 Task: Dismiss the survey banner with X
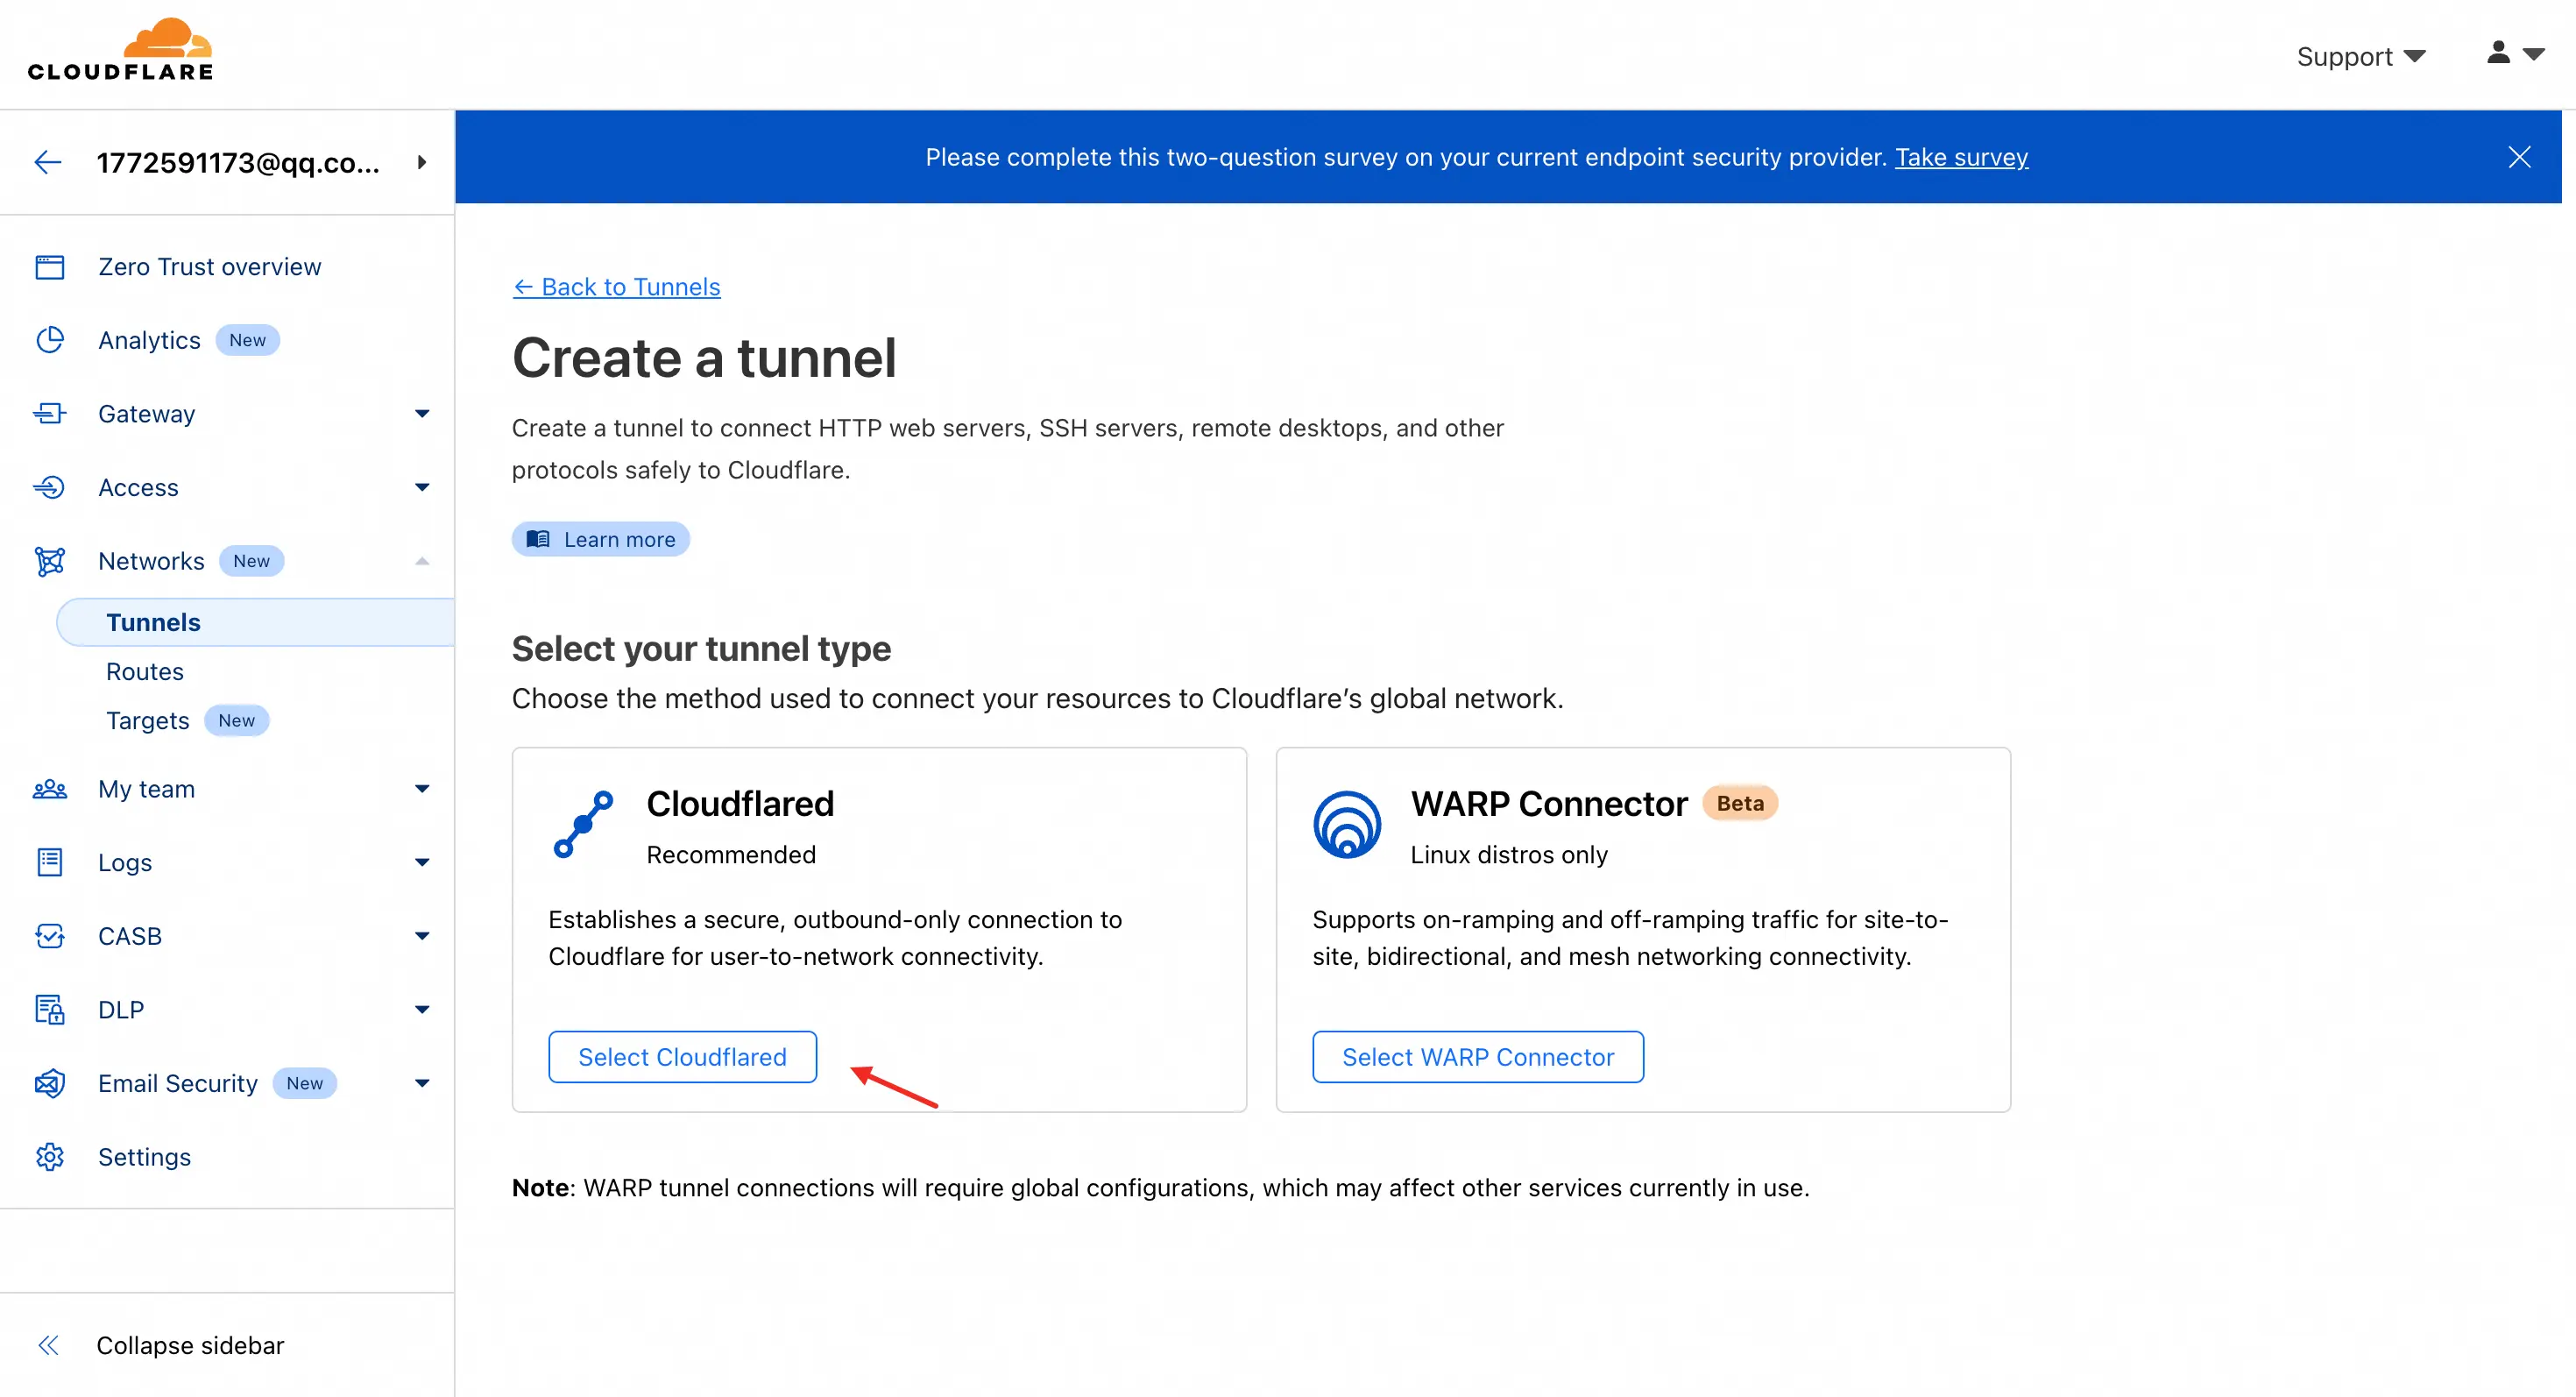(2519, 157)
